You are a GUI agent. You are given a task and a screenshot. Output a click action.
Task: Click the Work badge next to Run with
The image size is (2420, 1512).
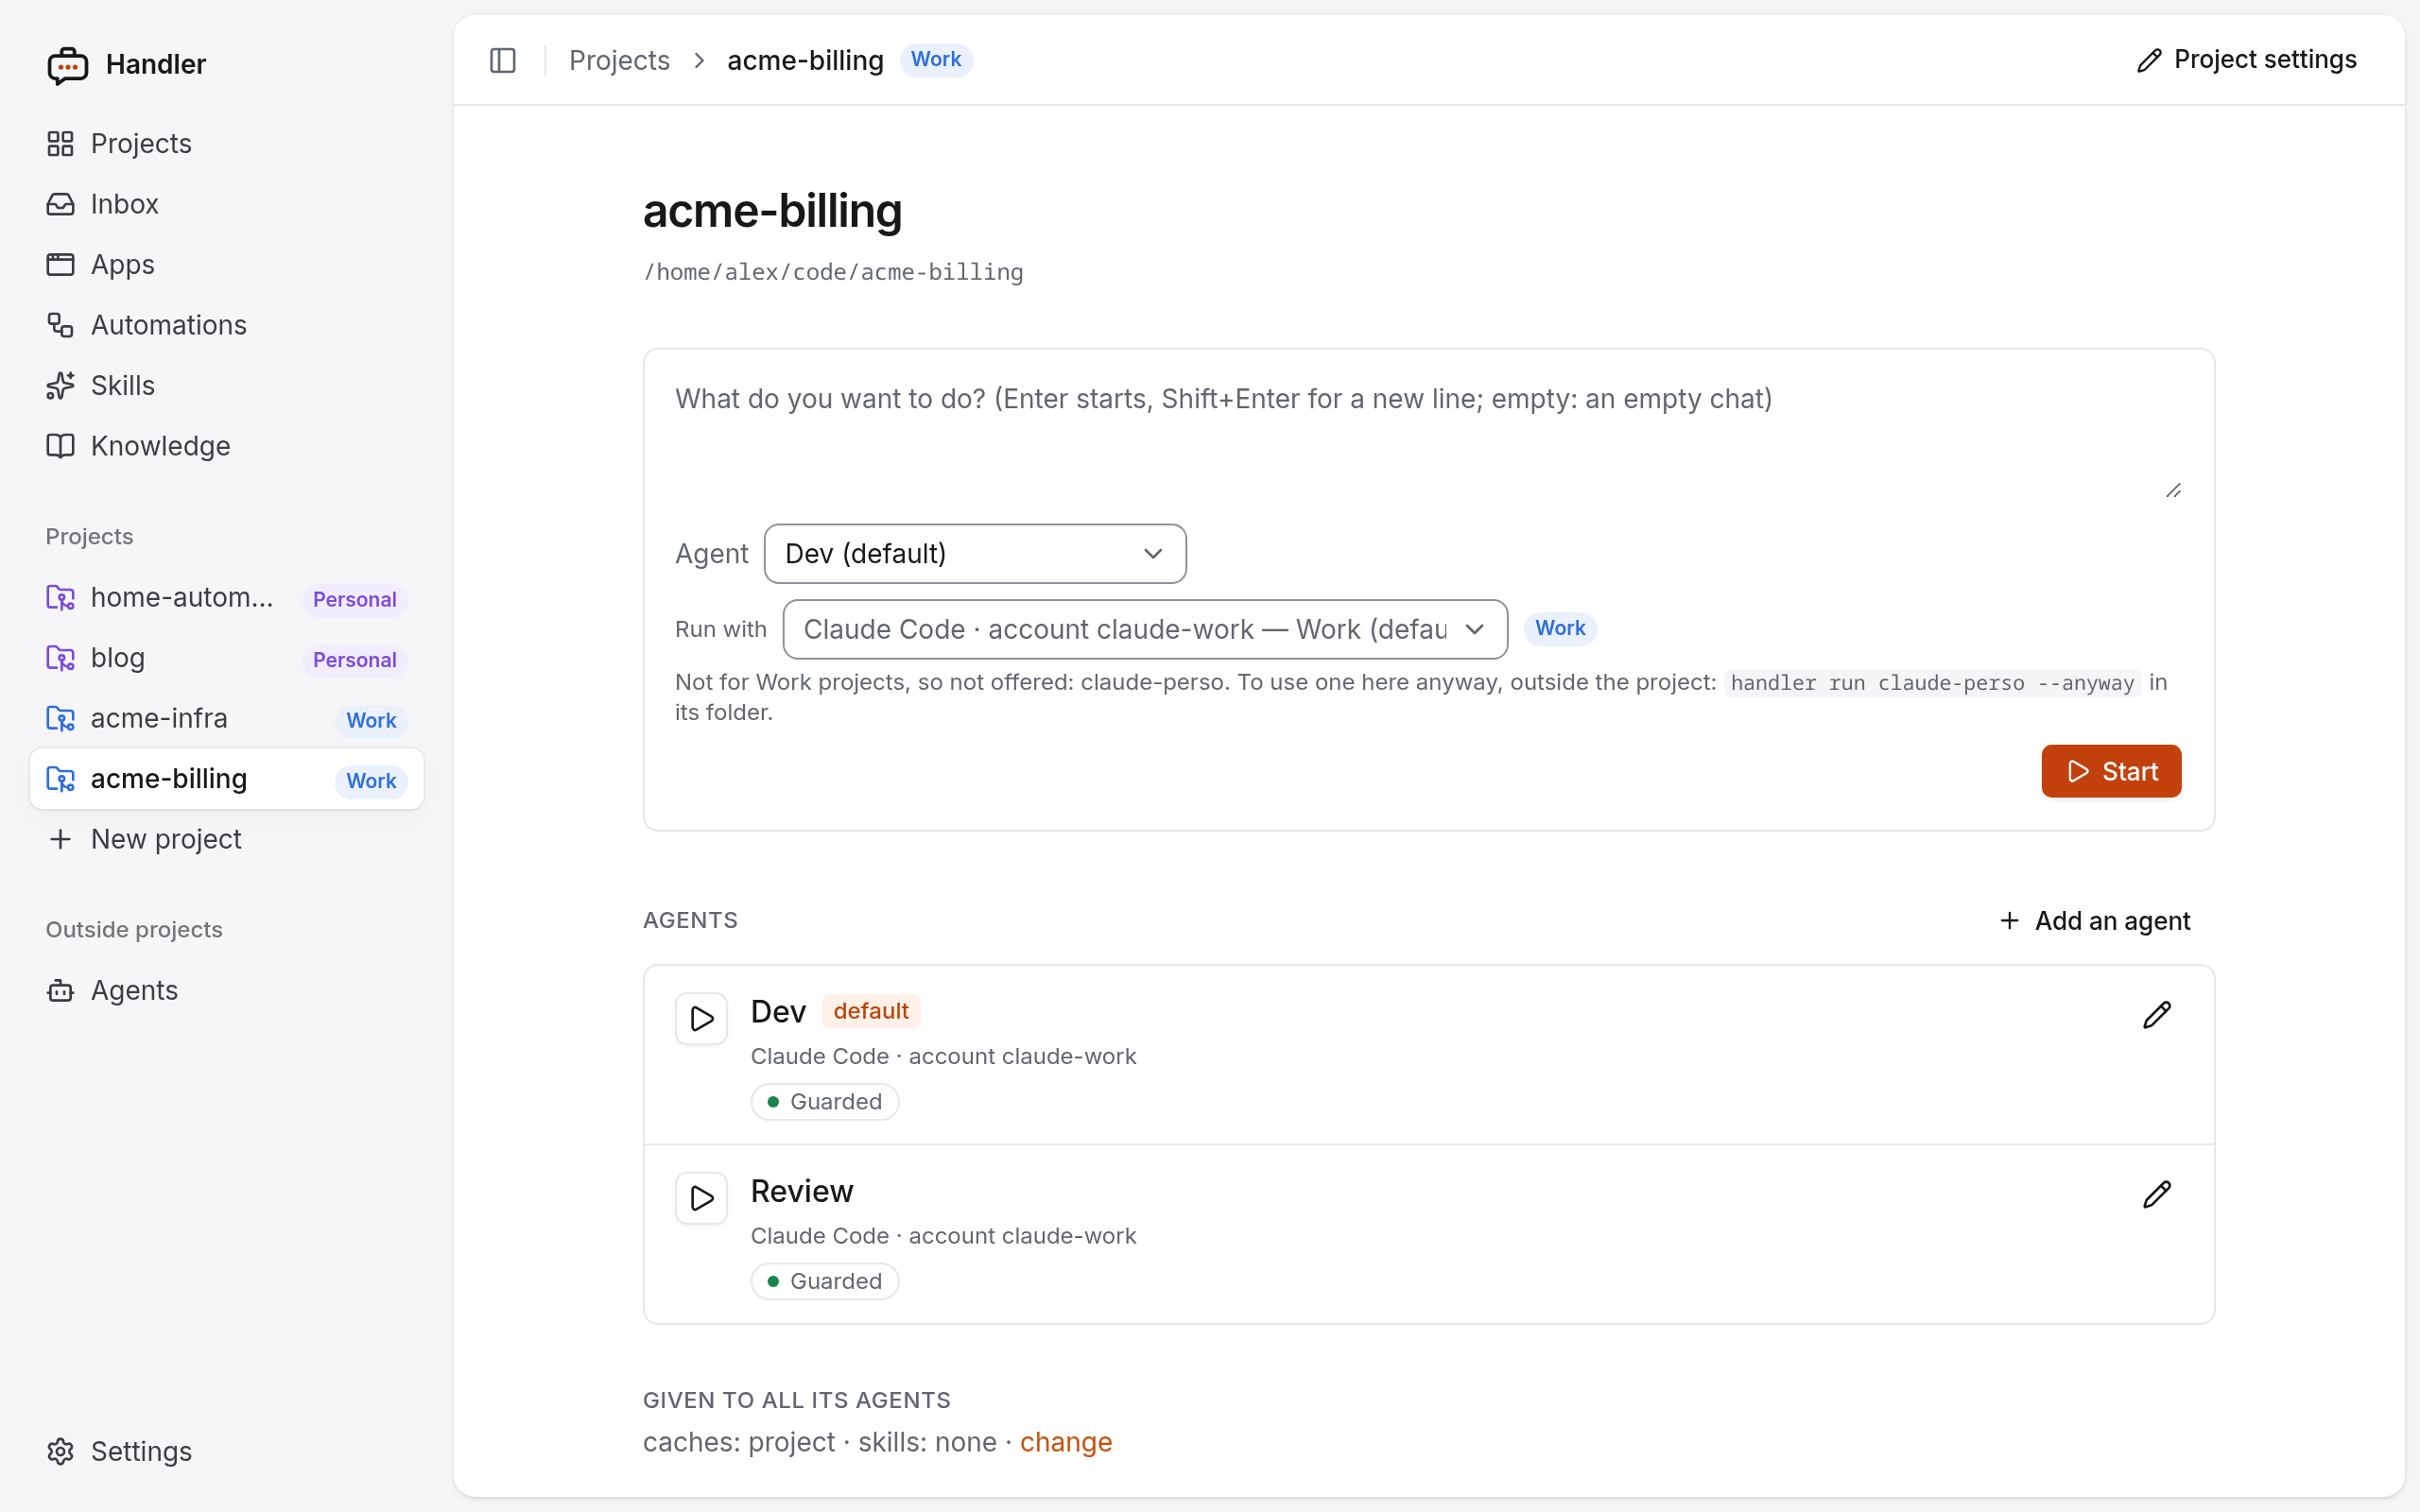tap(1559, 629)
